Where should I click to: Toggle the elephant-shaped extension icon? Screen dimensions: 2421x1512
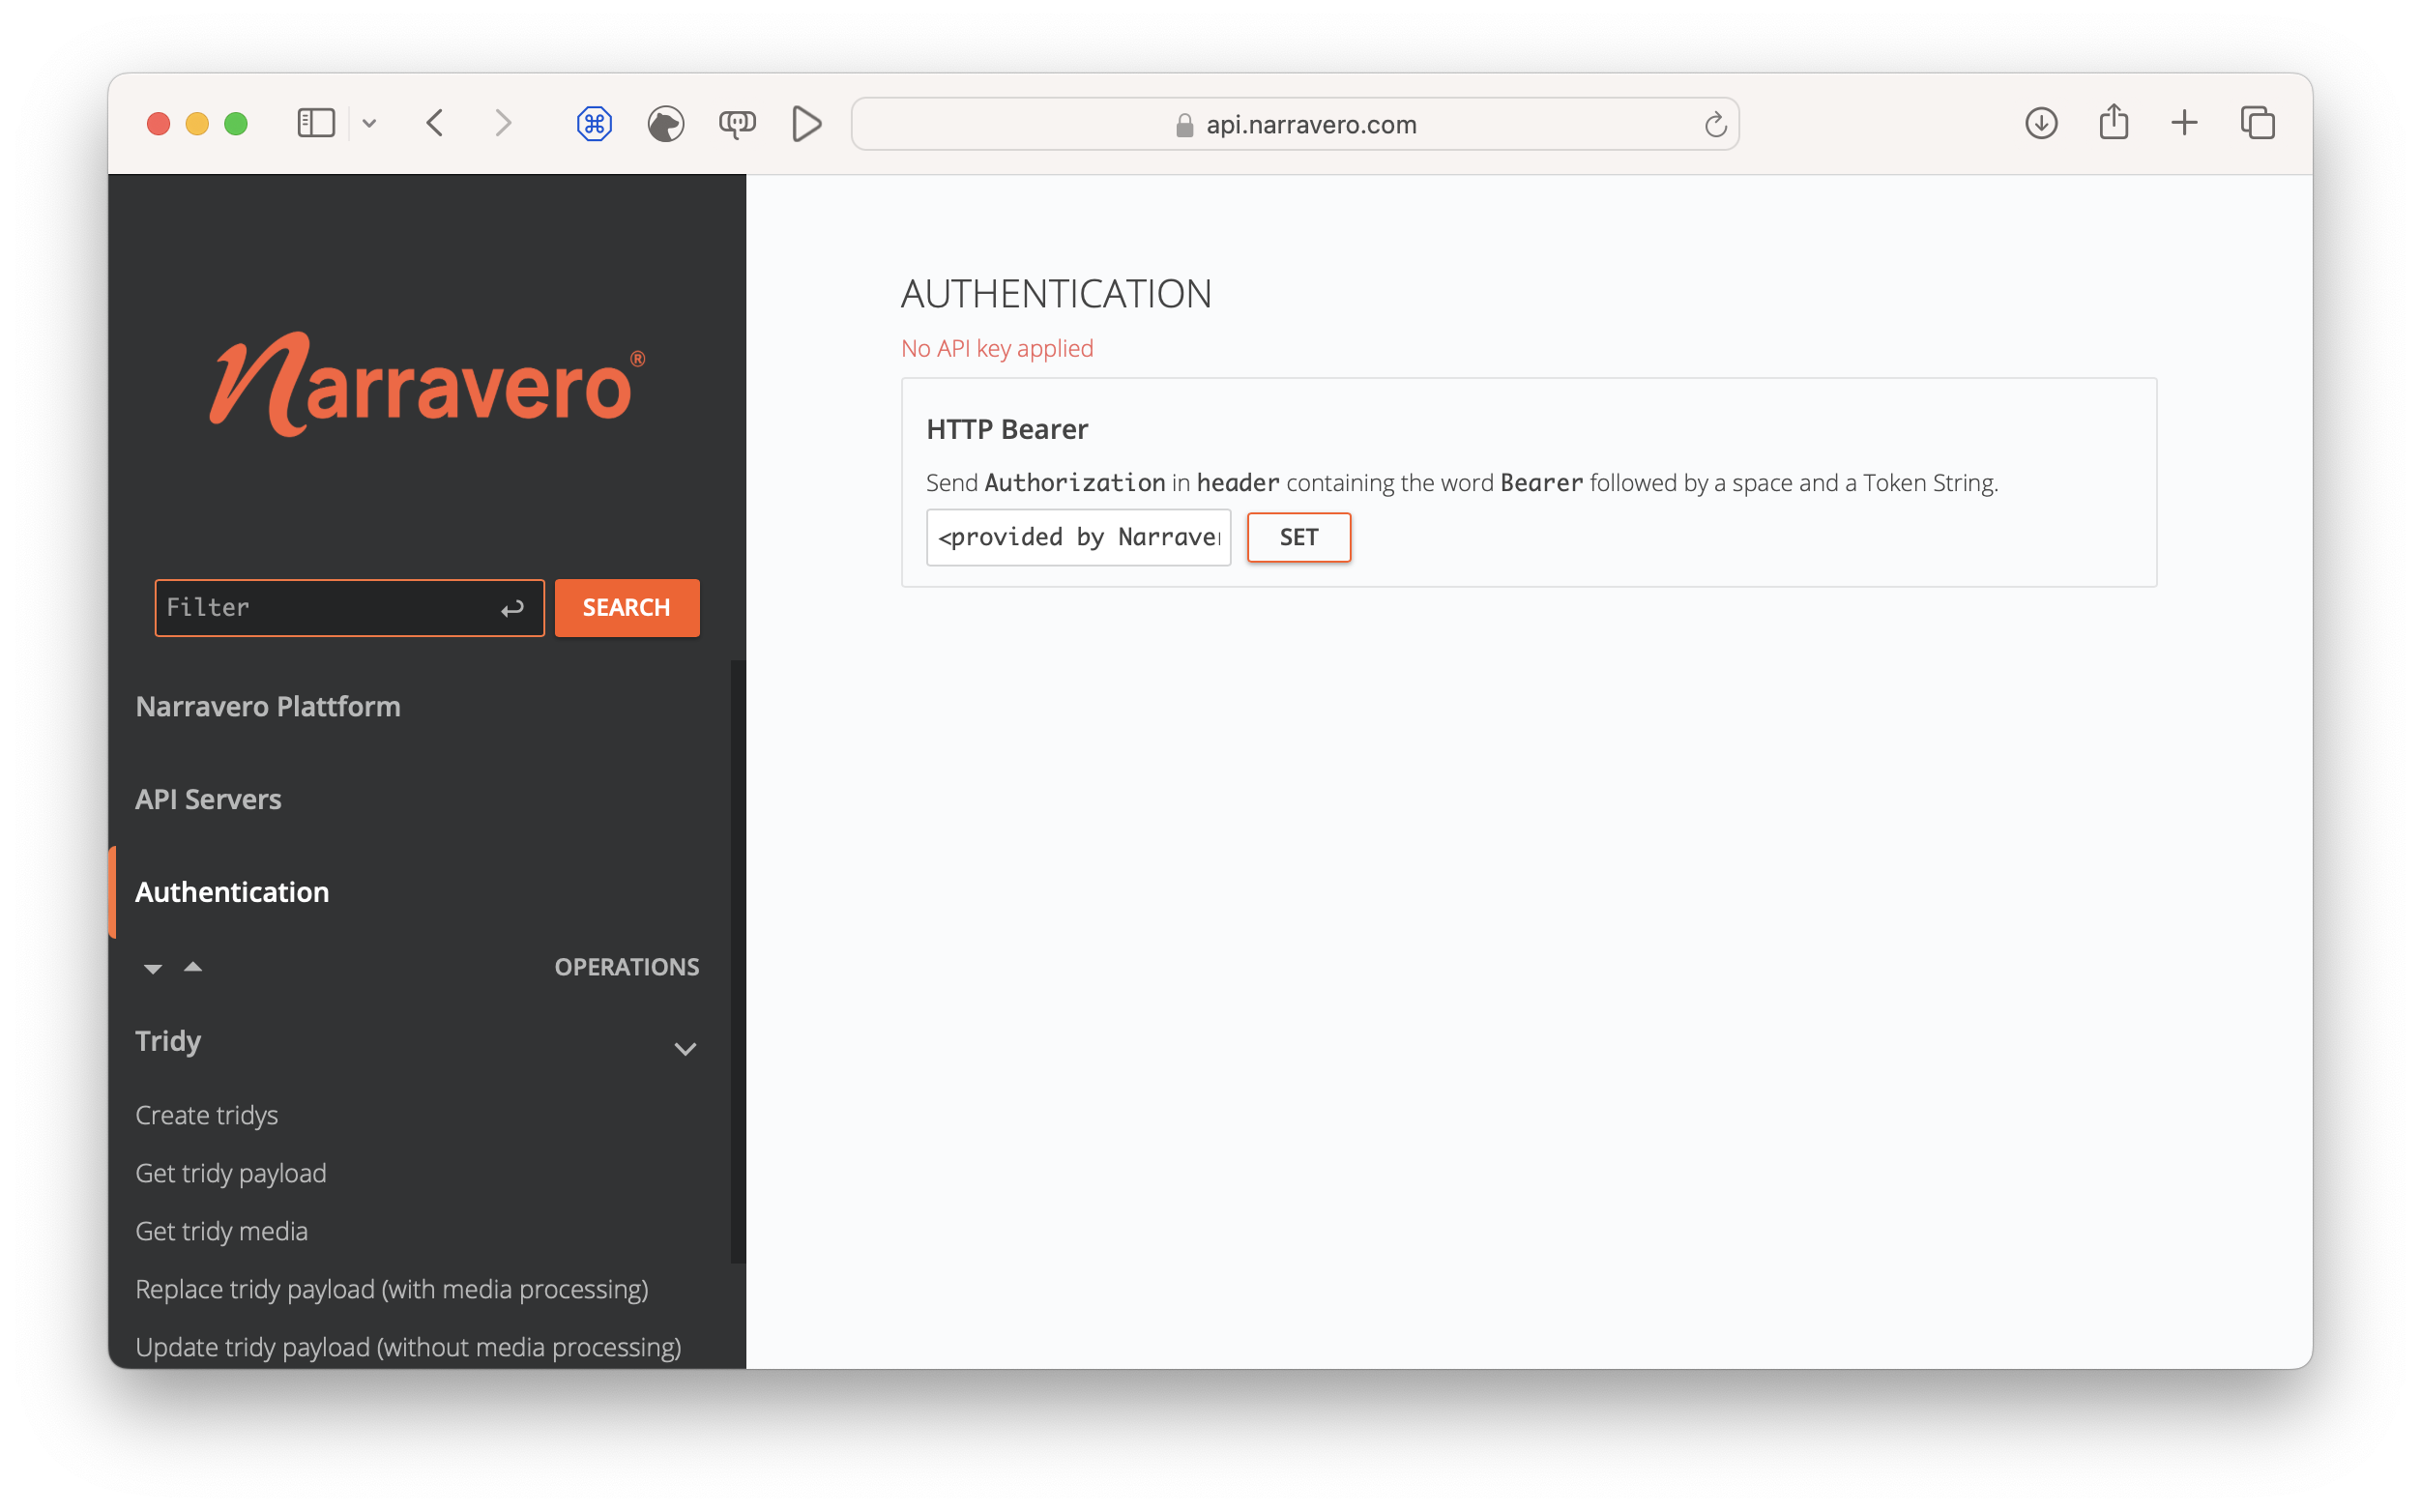(x=739, y=123)
